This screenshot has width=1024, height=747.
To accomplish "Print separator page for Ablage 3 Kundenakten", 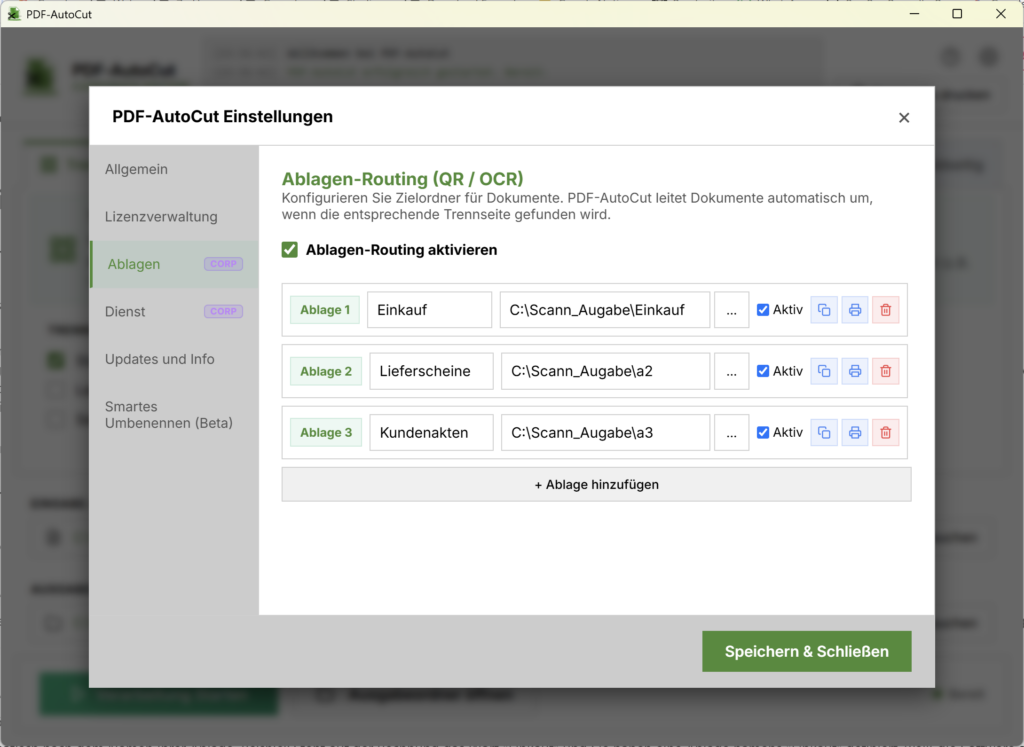I will 855,433.
